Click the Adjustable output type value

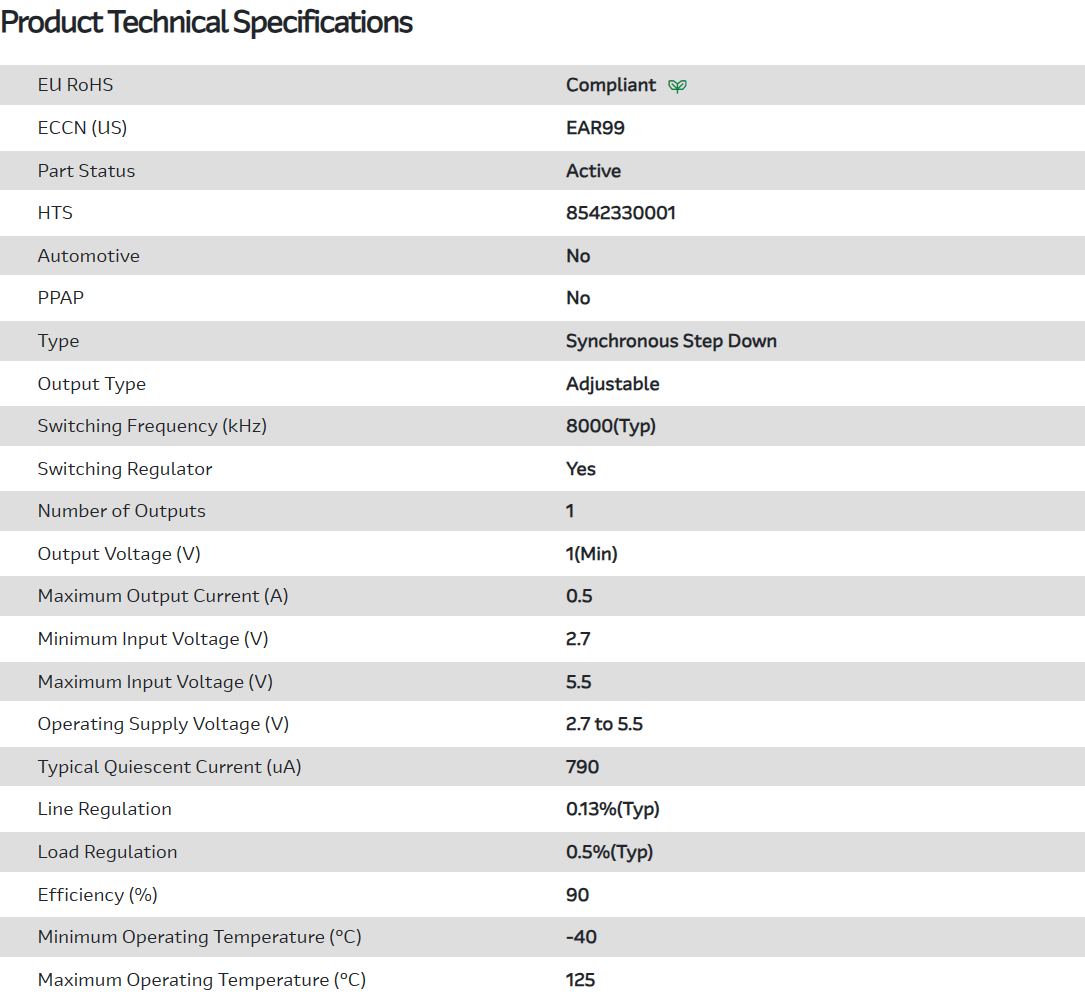612,384
